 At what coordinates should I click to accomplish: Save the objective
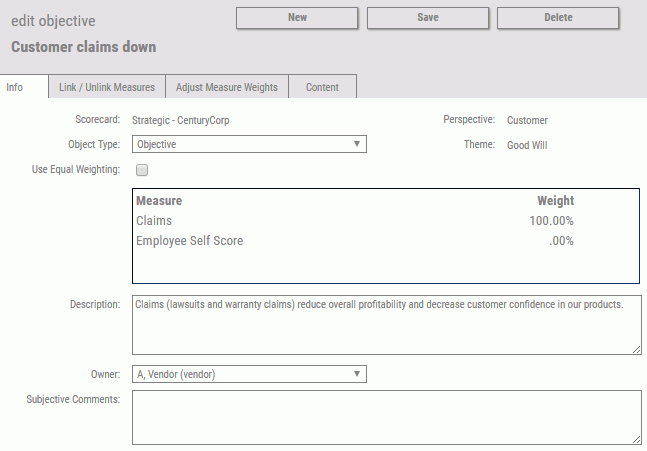(x=427, y=18)
